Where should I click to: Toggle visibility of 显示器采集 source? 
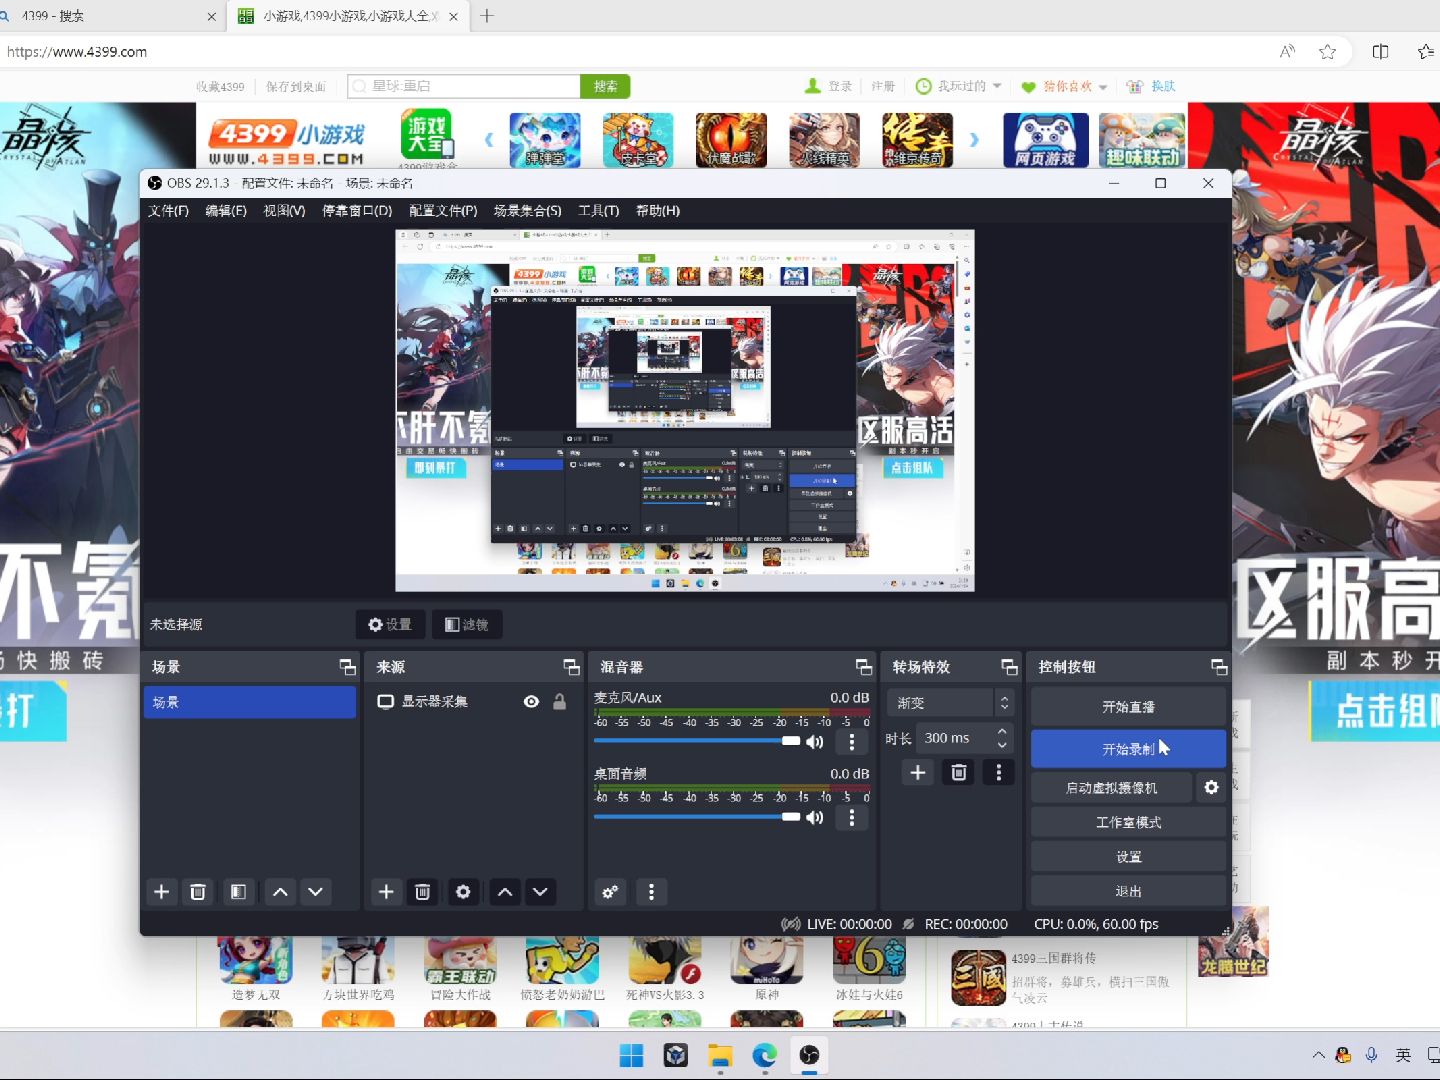[531, 702]
